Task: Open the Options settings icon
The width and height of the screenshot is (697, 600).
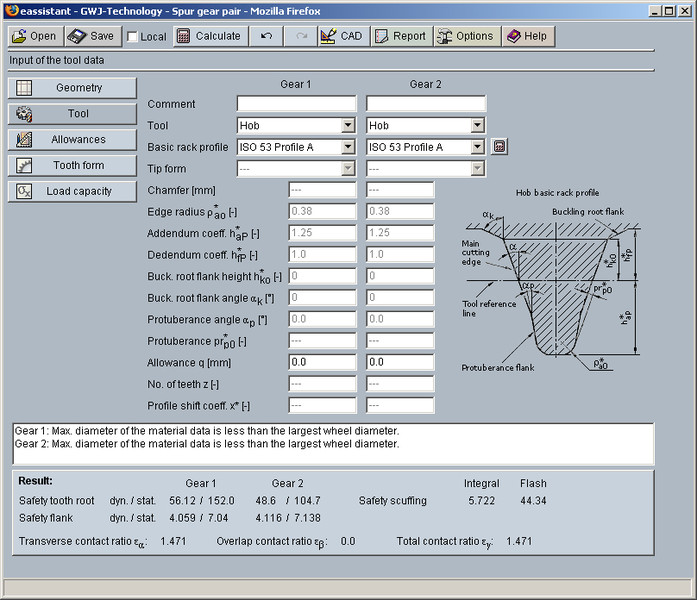Action: 445,36
